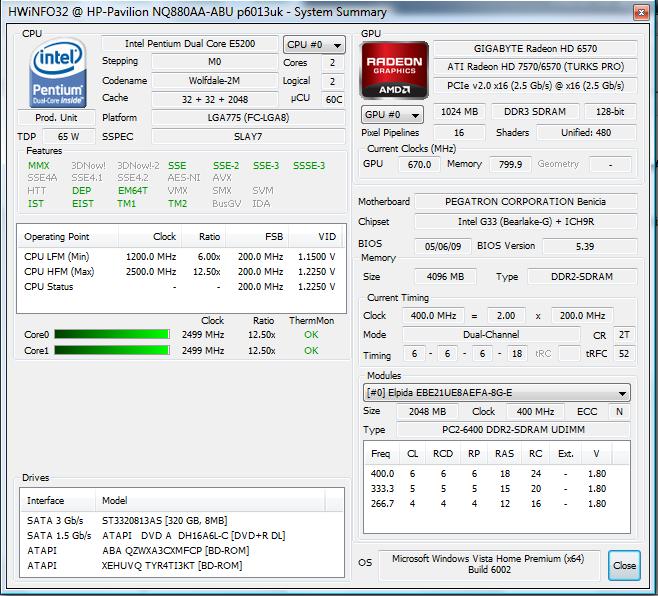Click the PCIe v2.0 x16 bus field
The height and width of the screenshot is (596, 658).
pyautogui.click(x=535, y=86)
